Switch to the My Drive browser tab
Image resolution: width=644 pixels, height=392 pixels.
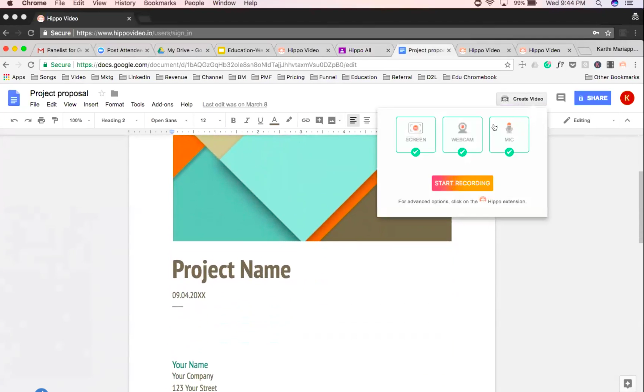[x=184, y=50]
